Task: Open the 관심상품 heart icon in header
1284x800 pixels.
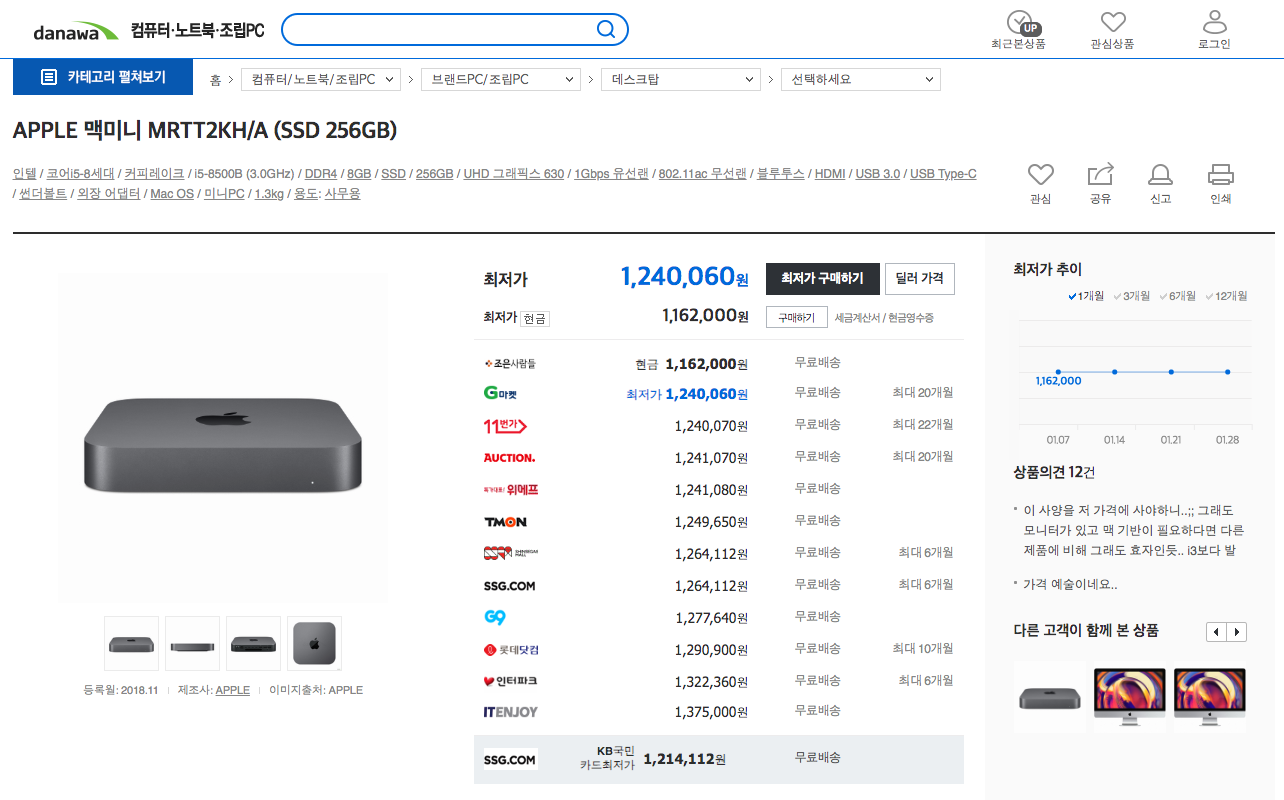Action: point(1113,21)
